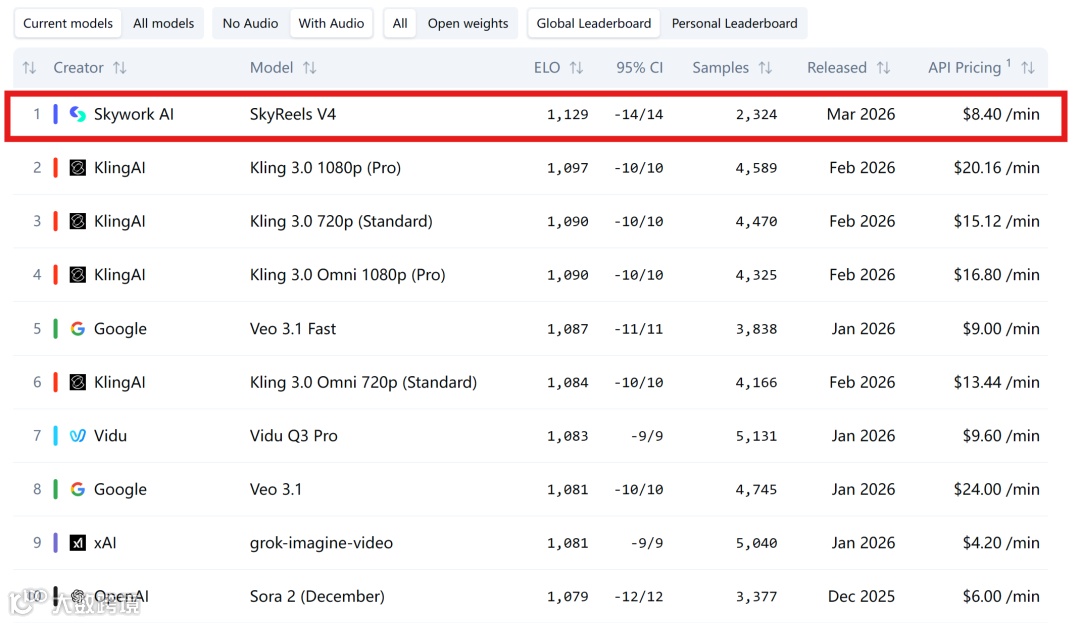
Task: Click the Skywork AI logo icon
Action: tap(78, 114)
